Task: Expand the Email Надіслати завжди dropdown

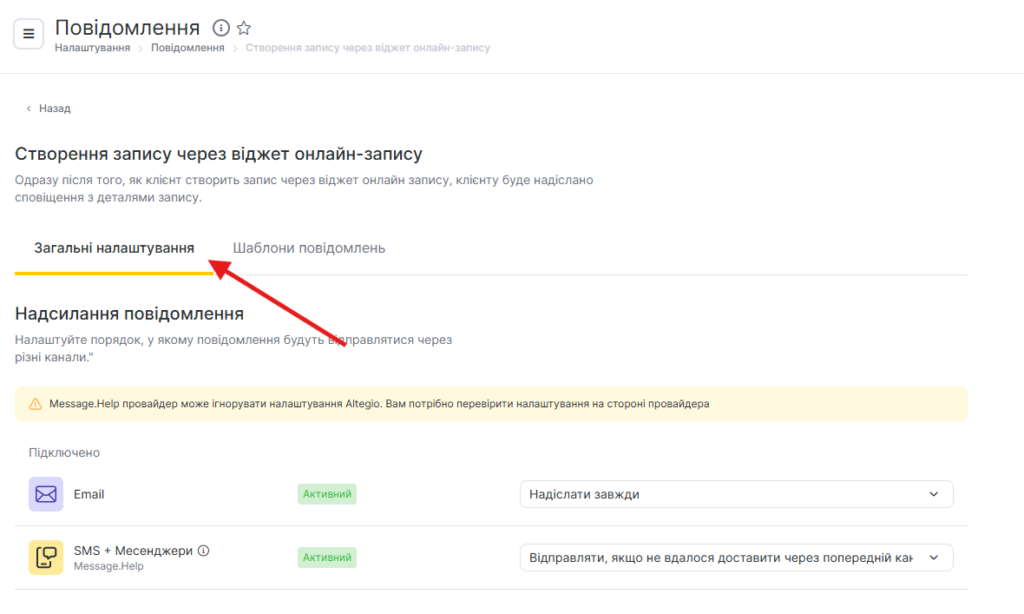Action: [736, 494]
